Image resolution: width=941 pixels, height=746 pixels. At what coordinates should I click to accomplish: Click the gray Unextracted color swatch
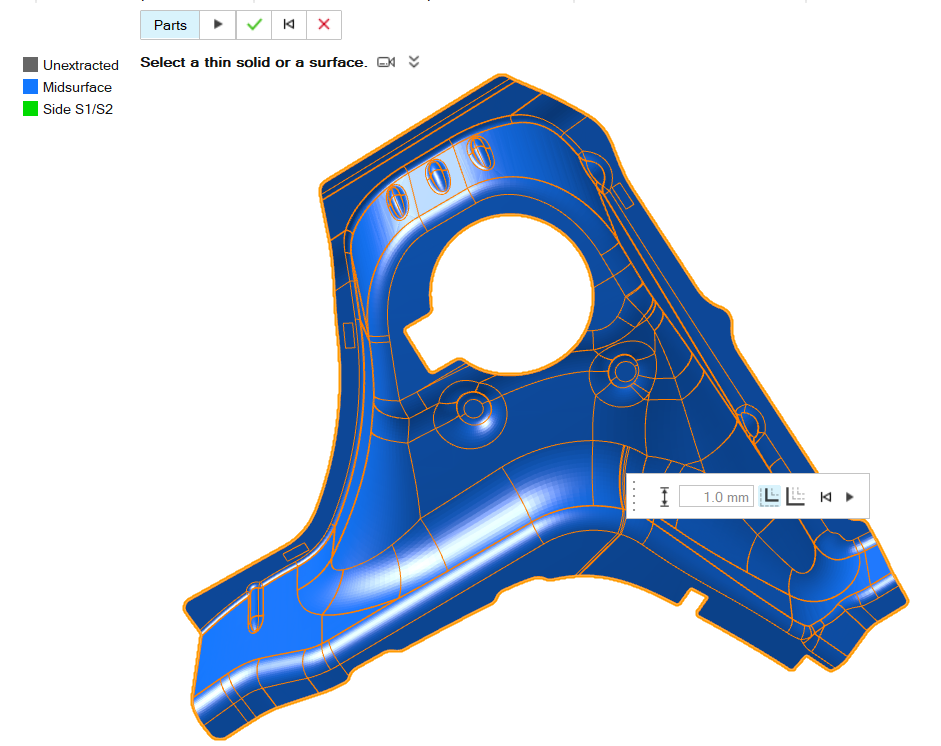point(30,65)
